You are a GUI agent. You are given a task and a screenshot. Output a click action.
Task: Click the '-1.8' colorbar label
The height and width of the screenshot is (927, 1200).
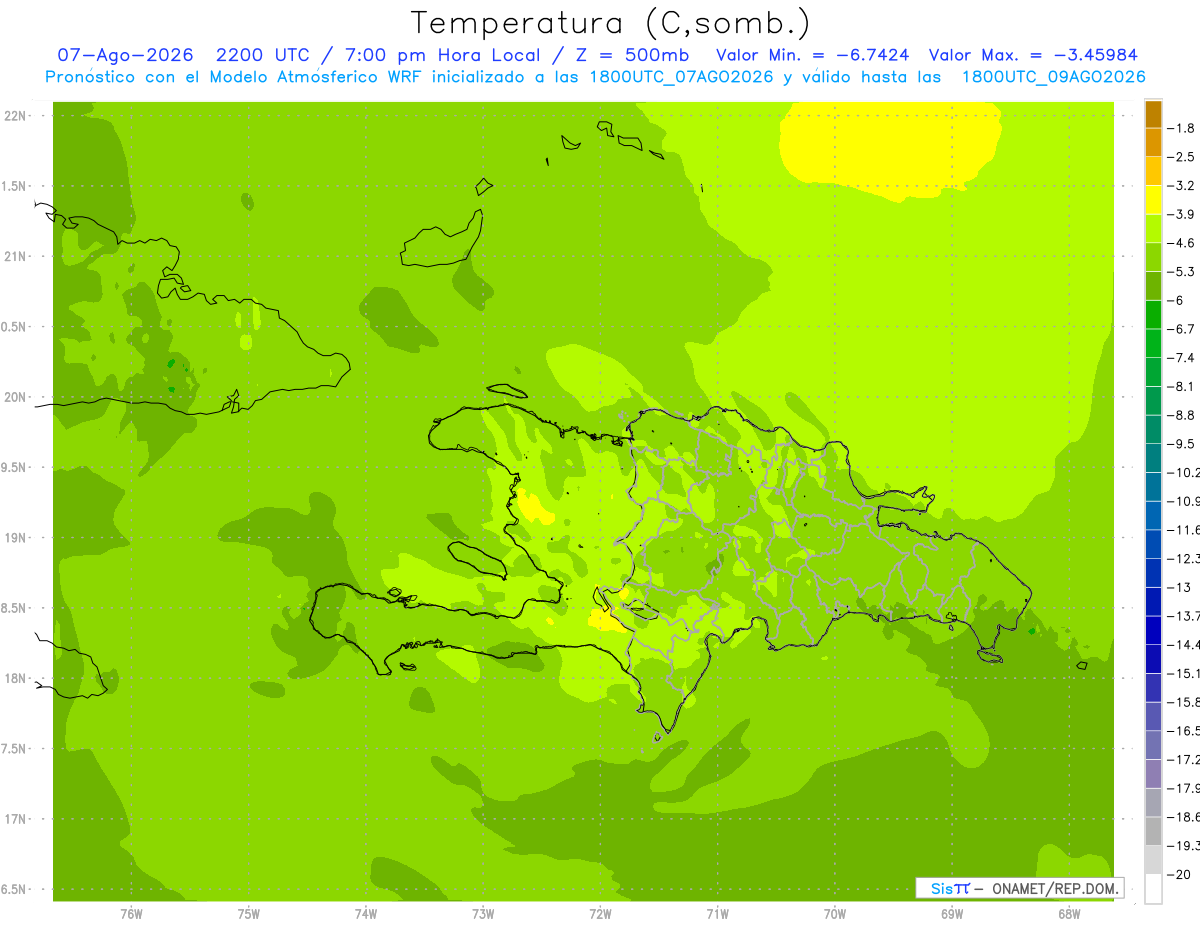[x=1183, y=128]
